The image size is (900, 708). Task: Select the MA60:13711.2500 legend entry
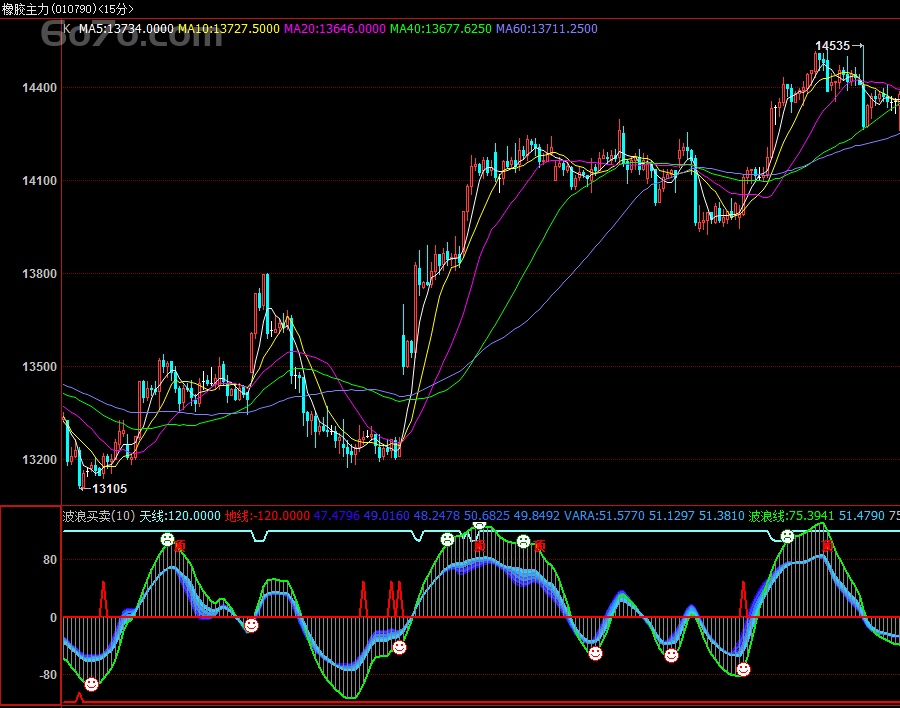coord(547,29)
